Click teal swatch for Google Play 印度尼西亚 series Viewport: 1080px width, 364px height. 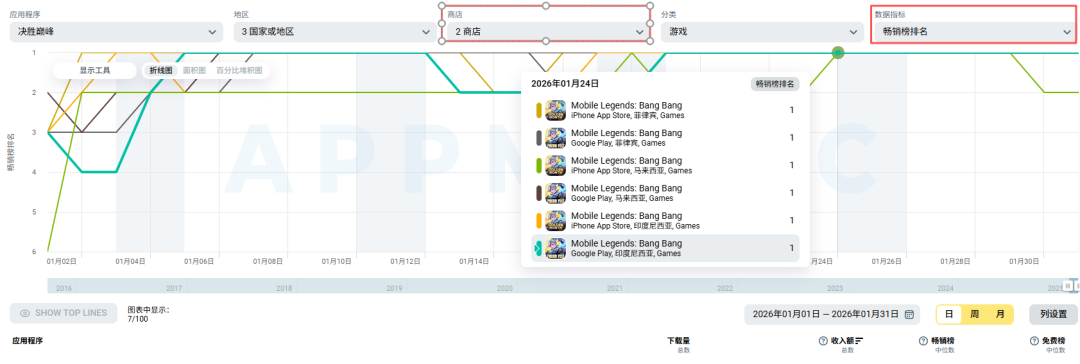tap(539, 248)
